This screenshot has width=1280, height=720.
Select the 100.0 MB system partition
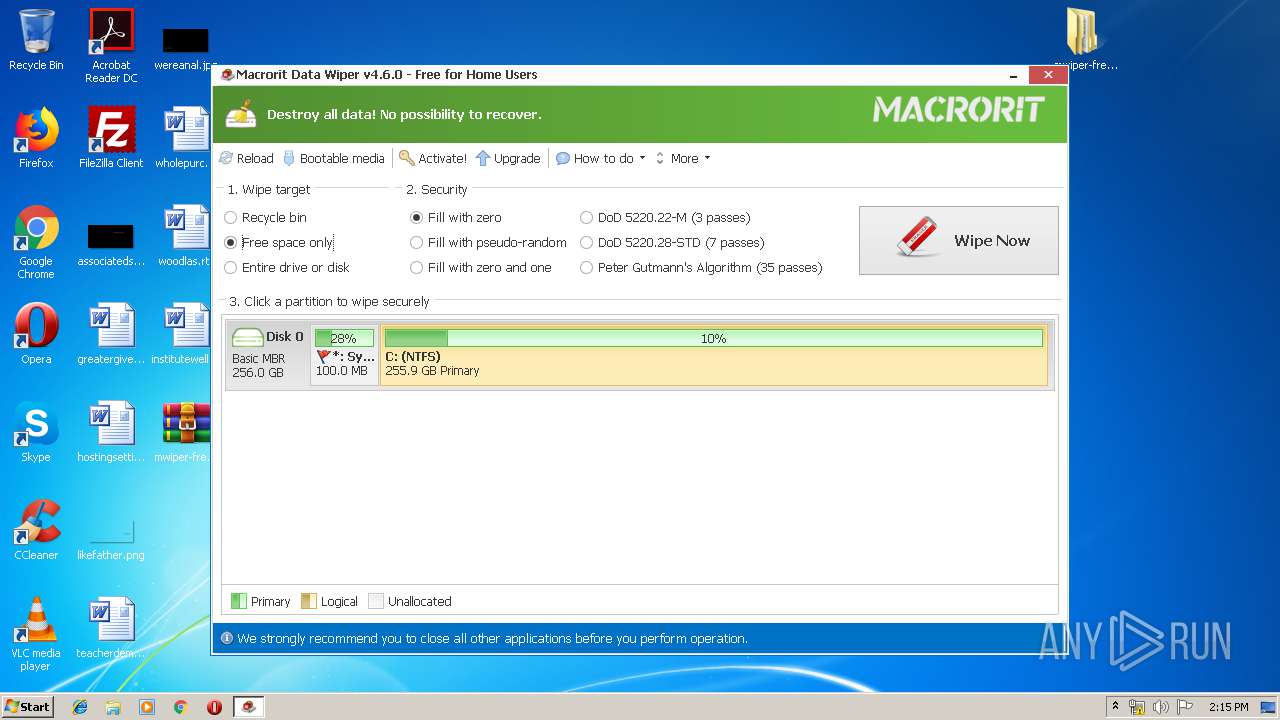click(344, 354)
